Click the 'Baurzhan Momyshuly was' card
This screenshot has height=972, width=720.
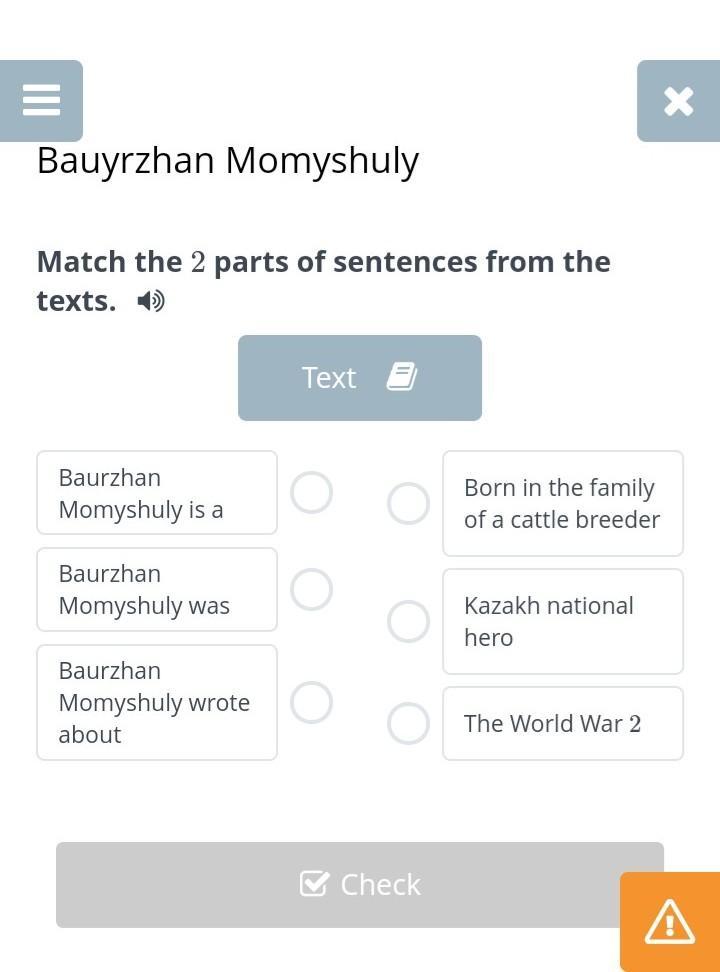[x=157, y=590]
